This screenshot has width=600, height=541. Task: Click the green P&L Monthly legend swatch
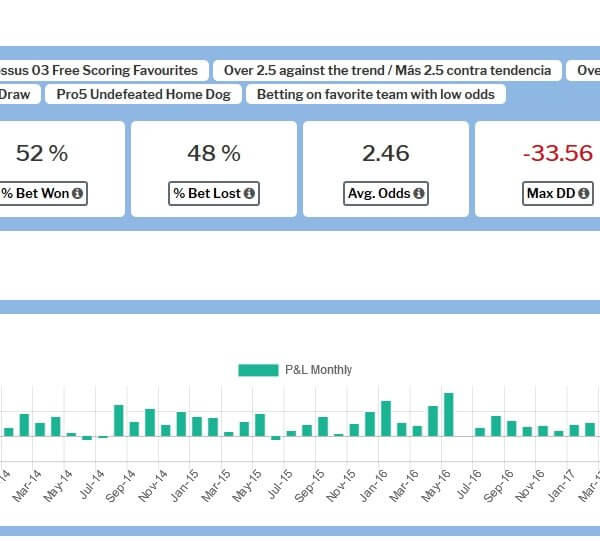coord(258,370)
